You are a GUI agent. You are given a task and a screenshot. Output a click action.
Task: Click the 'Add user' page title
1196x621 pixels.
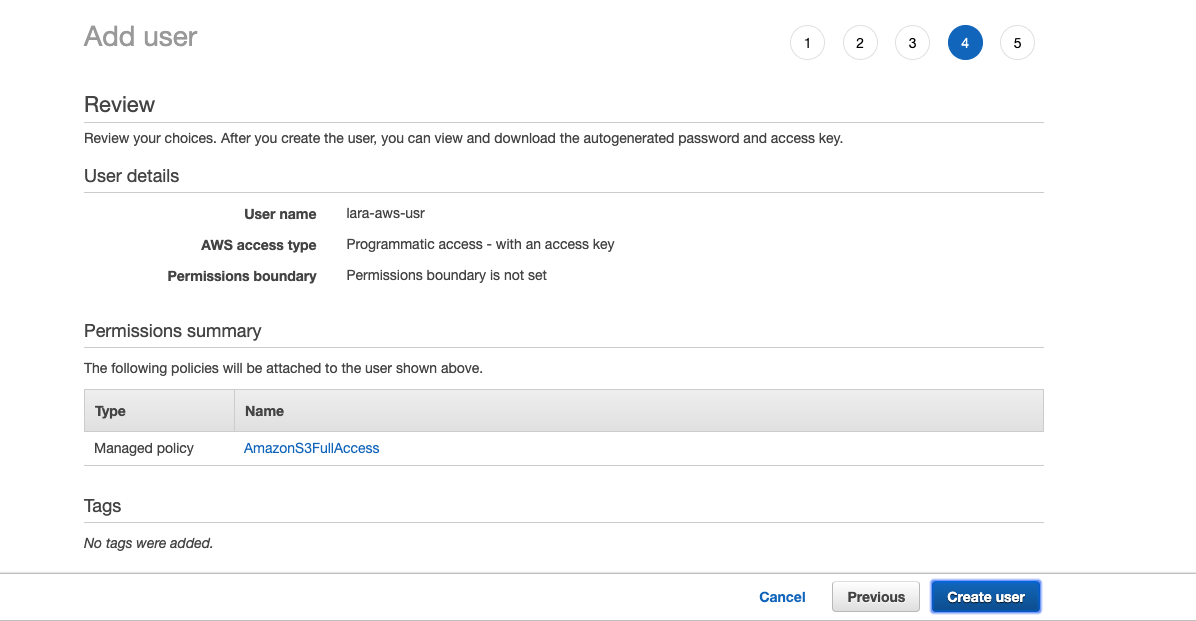(x=140, y=37)
